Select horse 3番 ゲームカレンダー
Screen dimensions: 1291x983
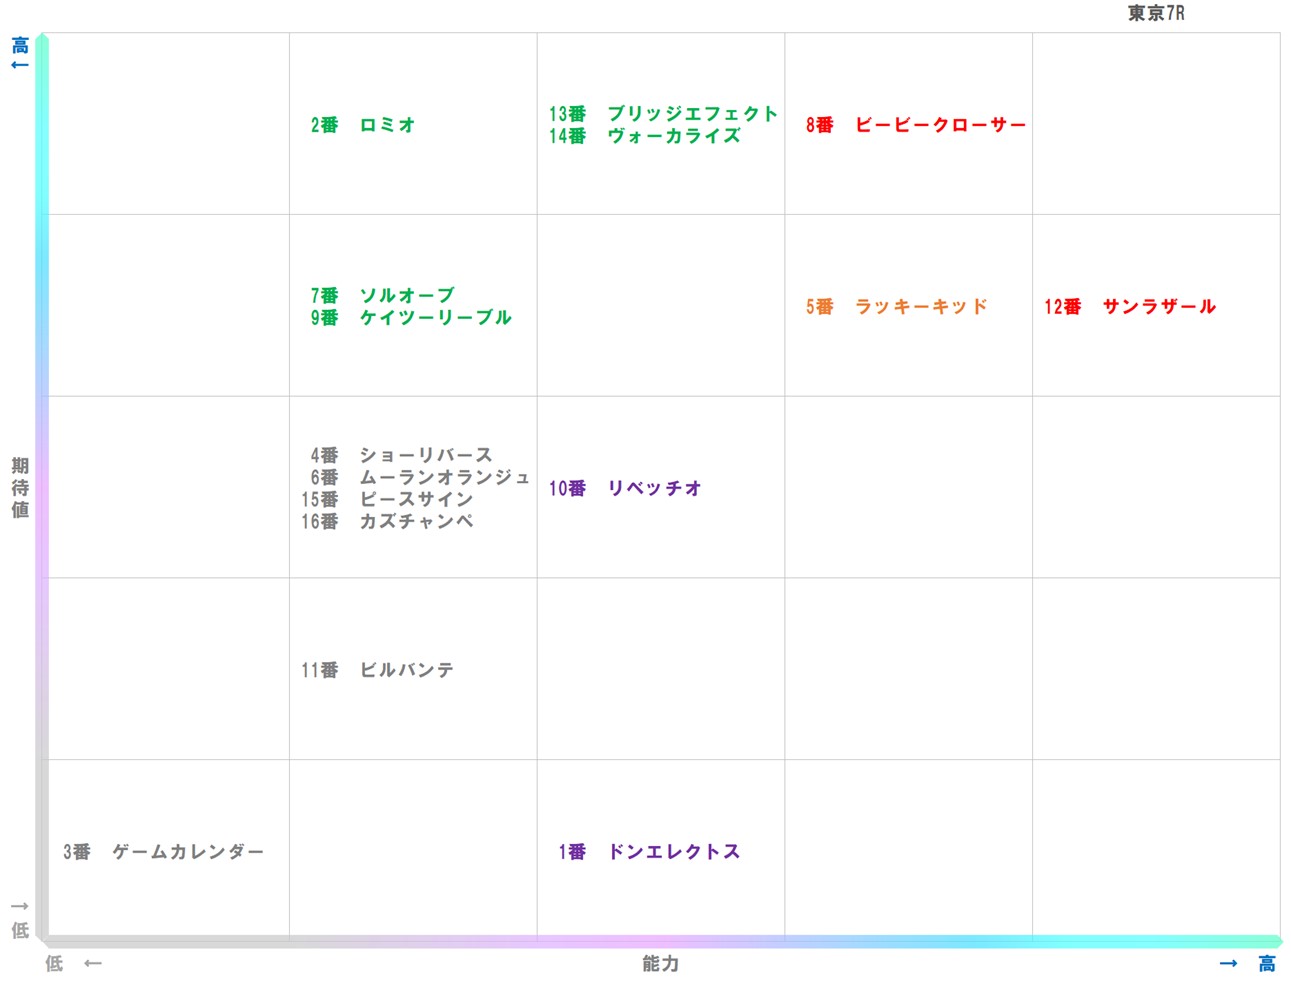pyautogui.click(x=162, y=851)
